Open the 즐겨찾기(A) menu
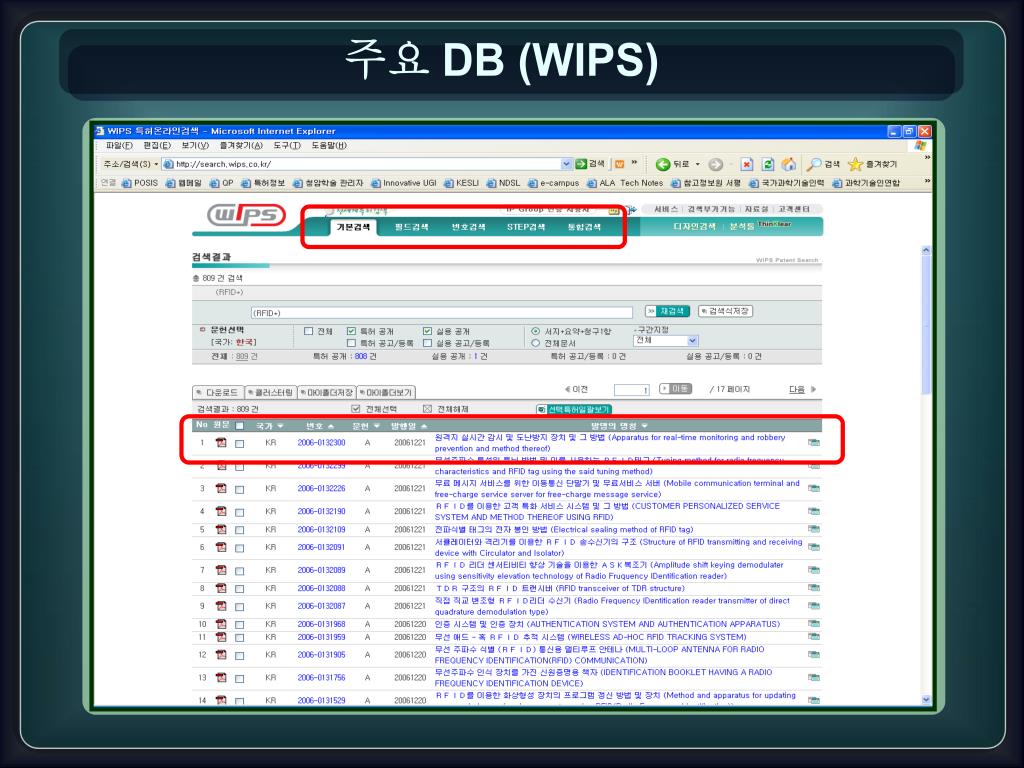 [x=241, y=146]
